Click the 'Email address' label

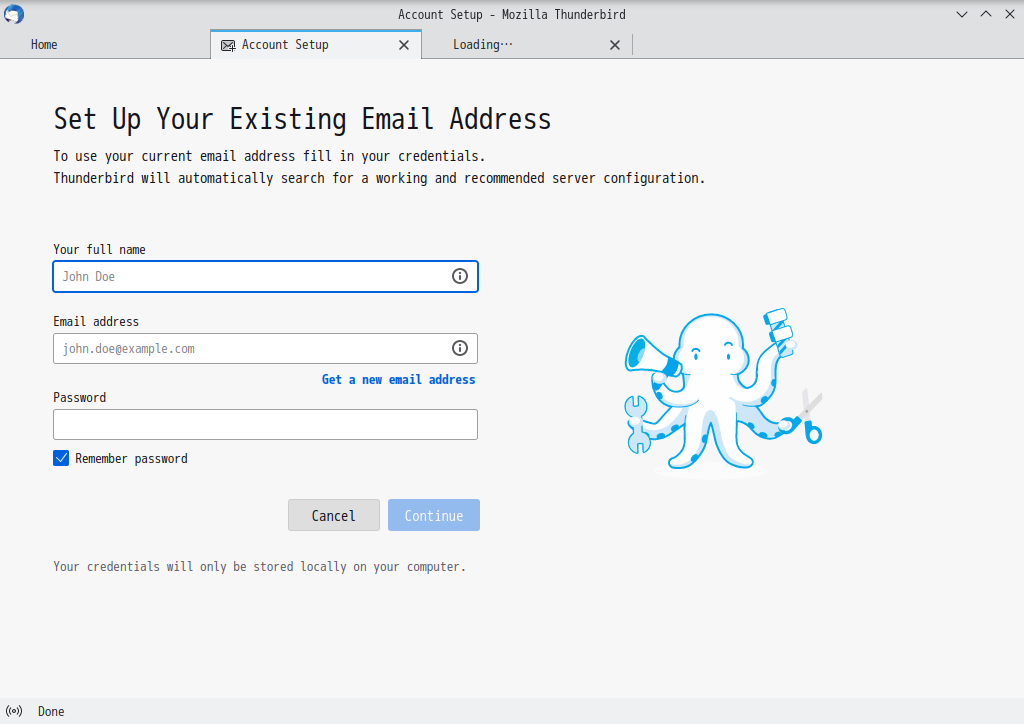96,321
